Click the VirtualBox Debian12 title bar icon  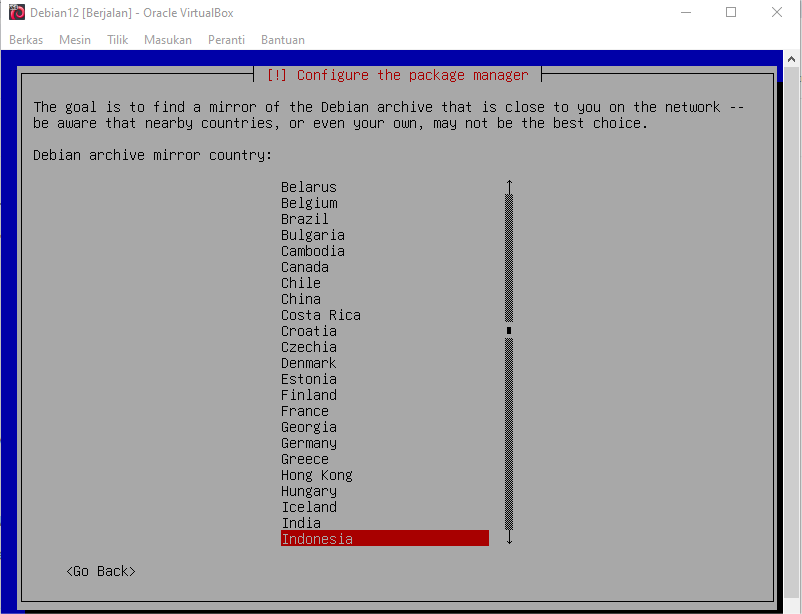17,13
